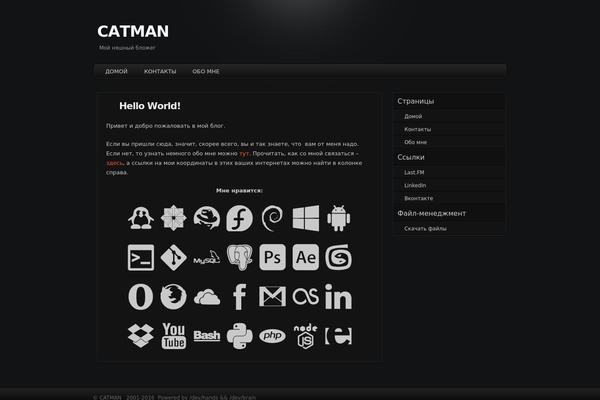Click the Страницы sidebar heading
The image size is (600, 400).
[416, 101]
